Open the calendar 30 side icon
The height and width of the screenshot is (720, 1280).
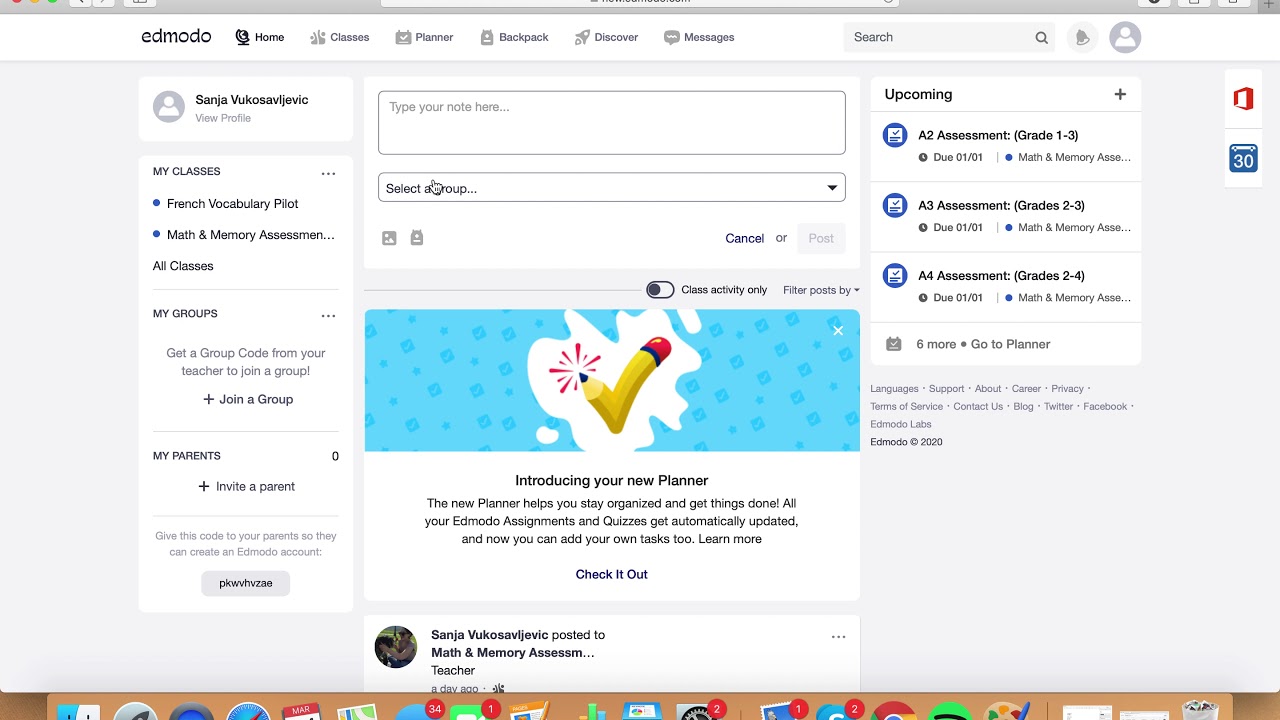click(1243, 158)
